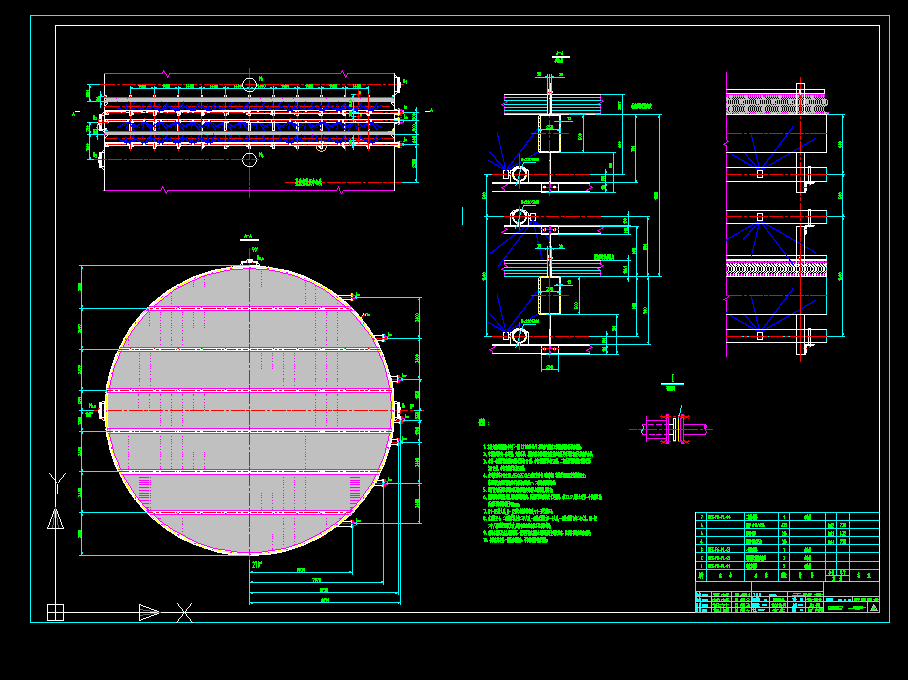Viewport: 908px width, 680px height.
Task: Pick the lowest right-side nozzle on circular view
Action: click(x=347, y=523)
